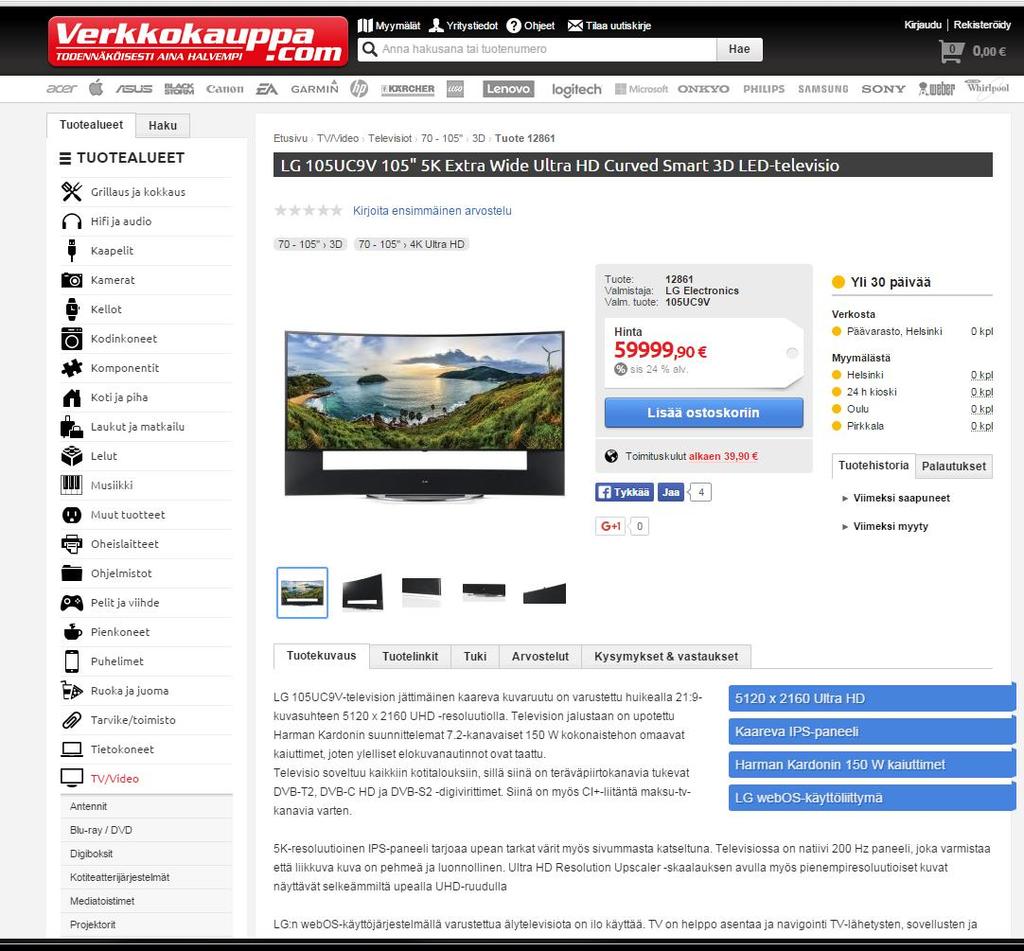Open the Myymälät stores link
1024x951 pixels.
tap(390, 25)
